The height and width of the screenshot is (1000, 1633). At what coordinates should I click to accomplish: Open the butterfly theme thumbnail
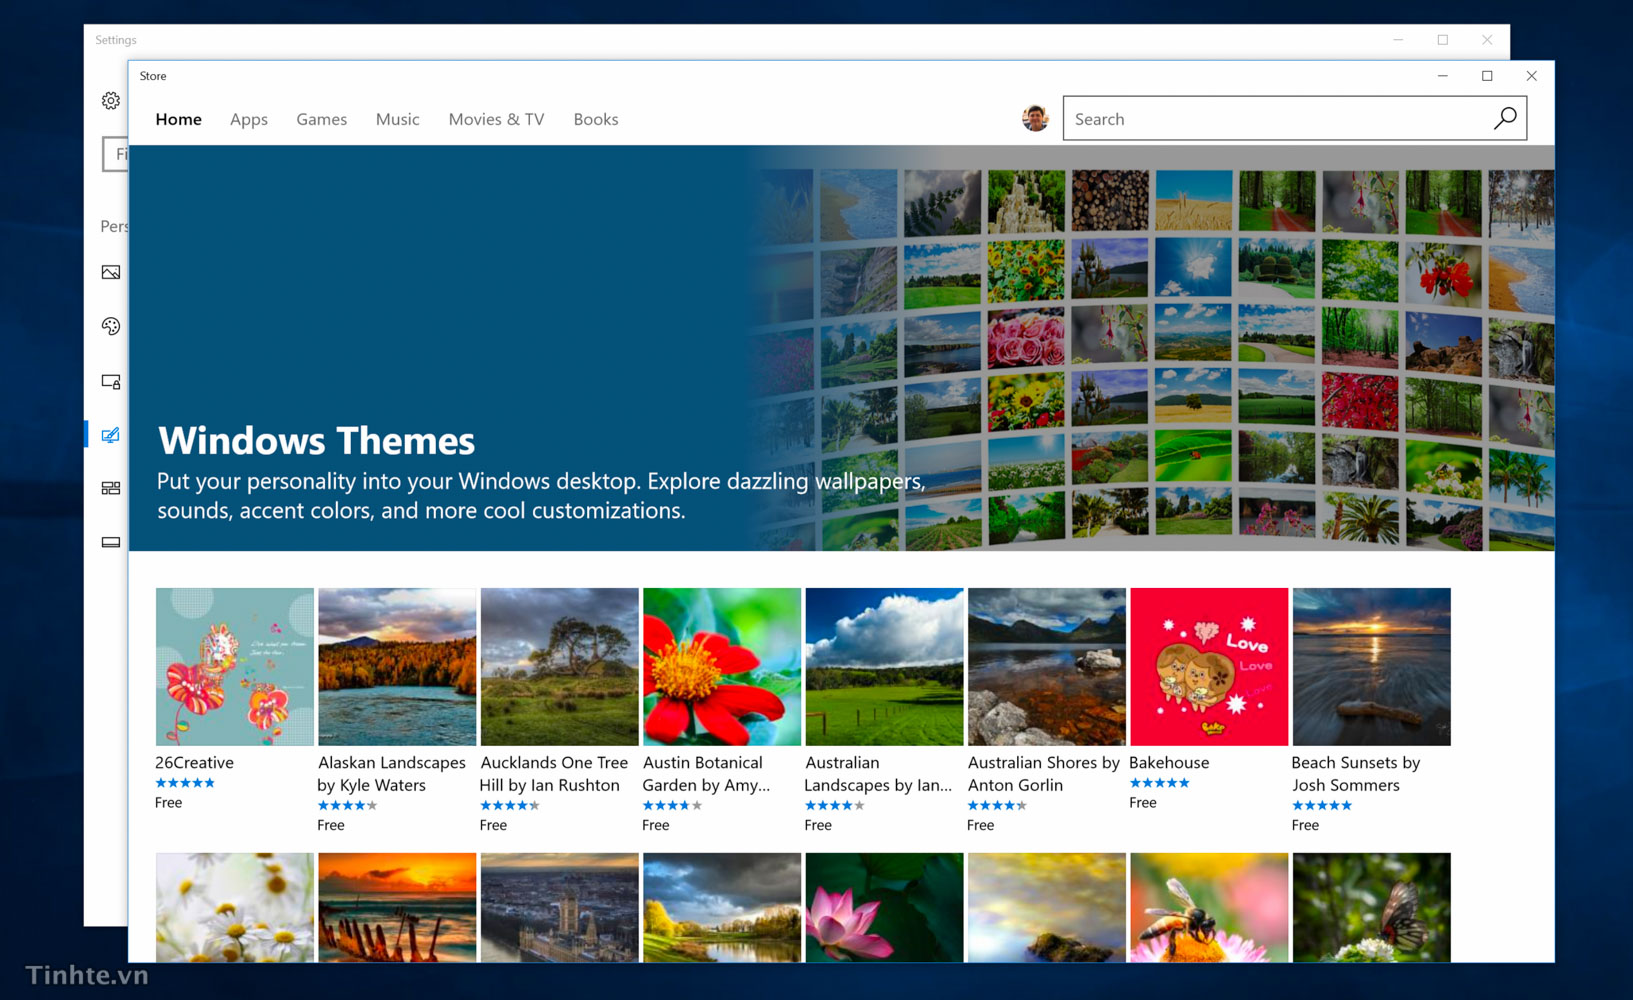[x=1371, y=907]
